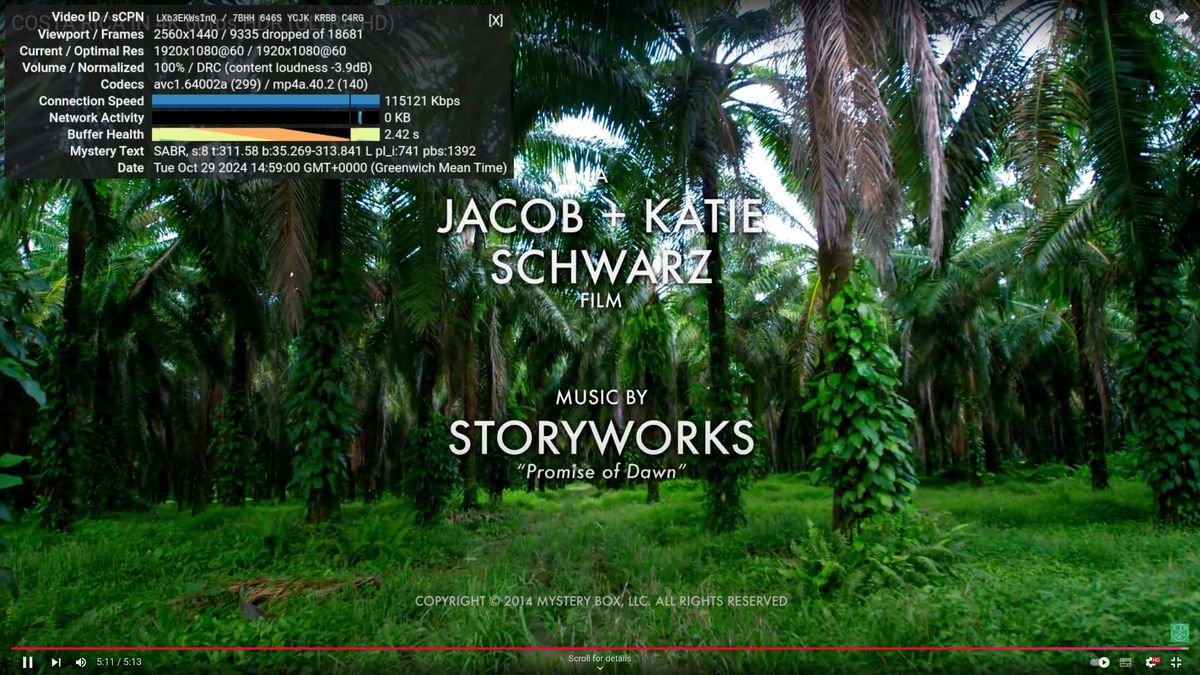Screen dimensions: 1200x675
Task: Select the 2.42 s buffer value
Action: click(401, 134)
